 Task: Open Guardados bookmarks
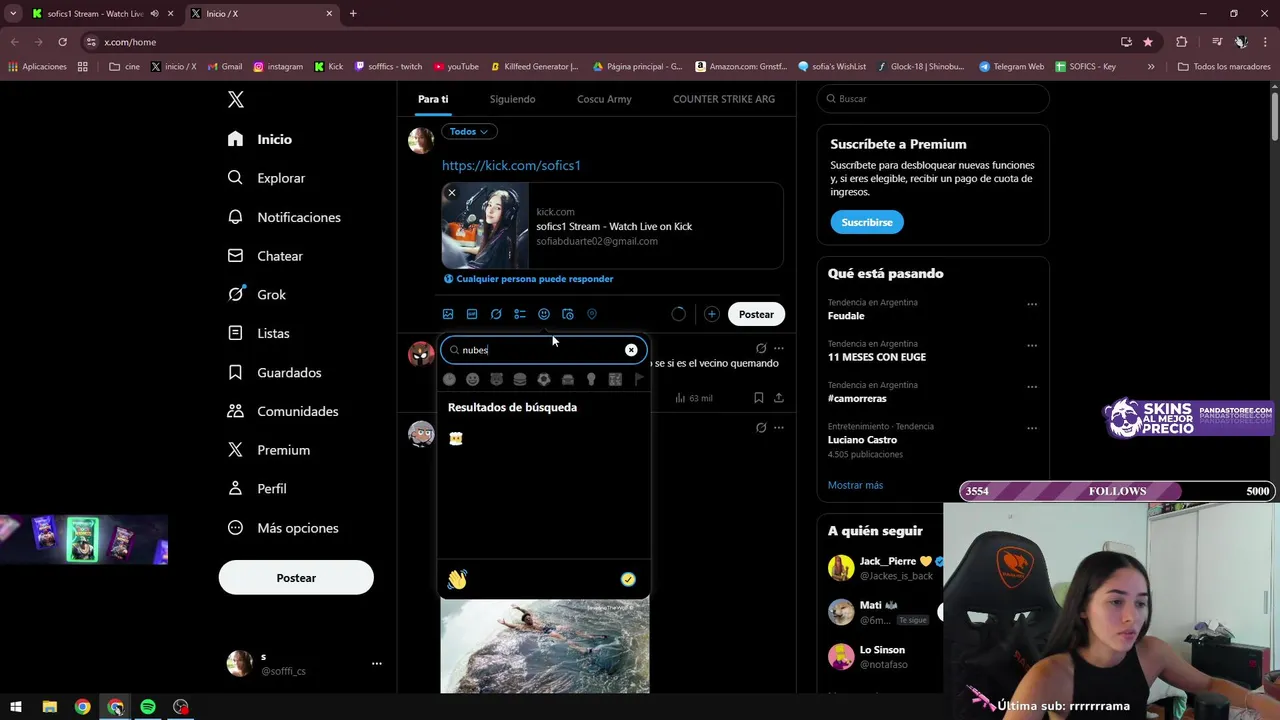point(274,372)
